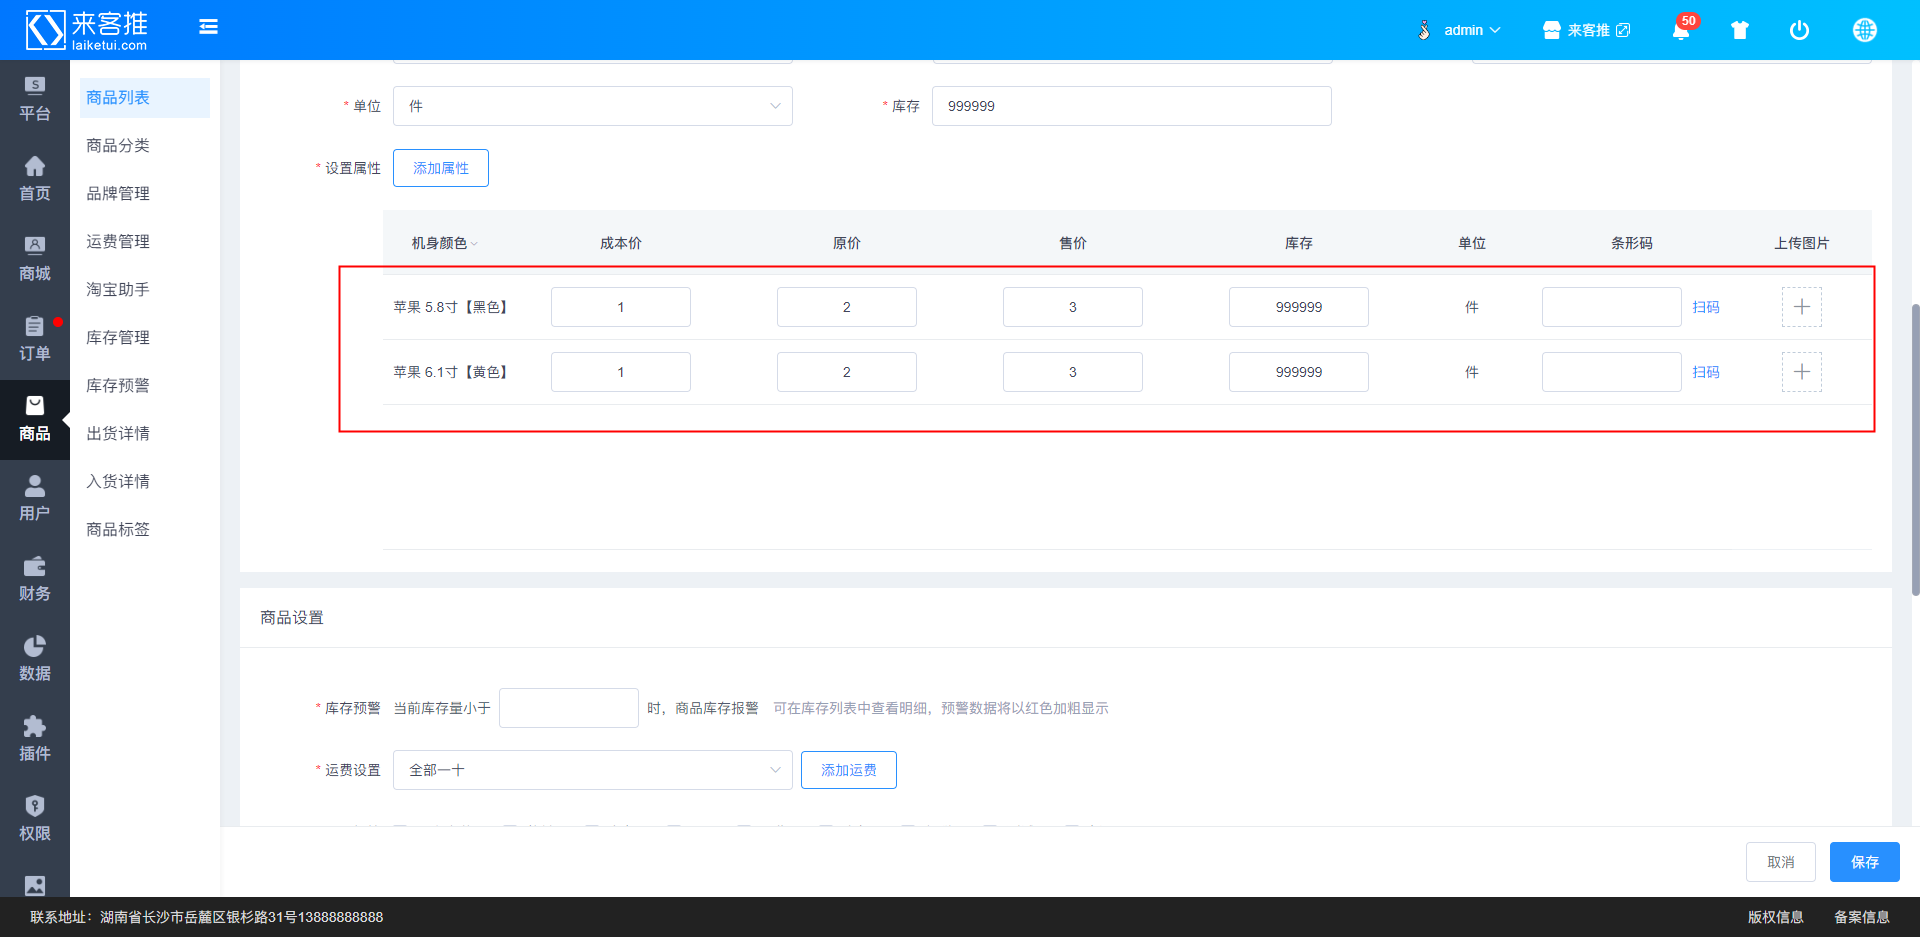The height and width of the screenshot is (937, 1920).
Task: Open 用户 in left navigation
Action: pos(35,500)
